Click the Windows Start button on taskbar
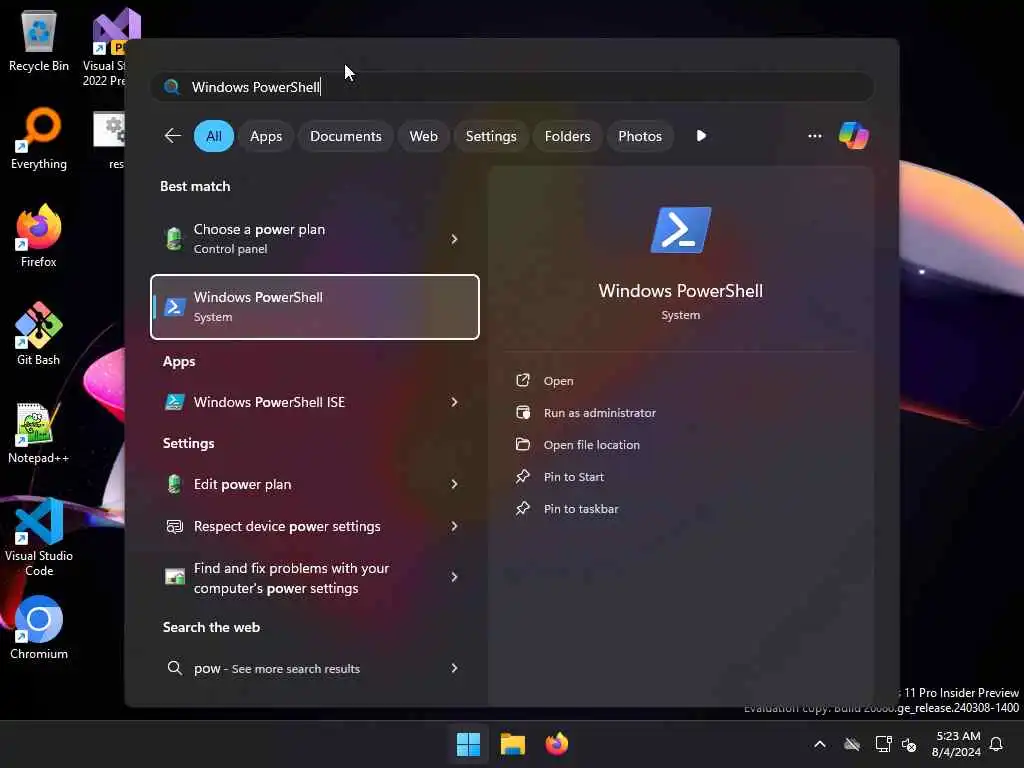Viewport: 1024px width, 768px height. click(468, 744)
